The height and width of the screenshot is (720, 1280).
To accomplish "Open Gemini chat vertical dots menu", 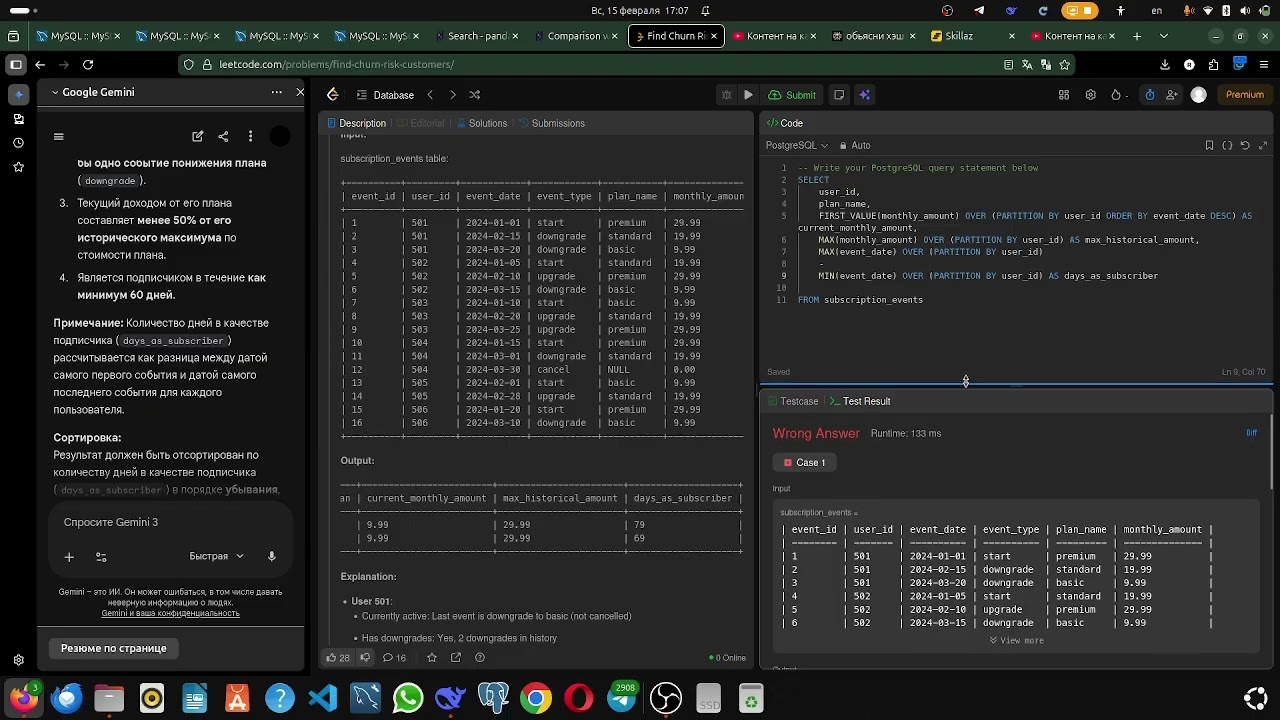I will click(250, 137).
